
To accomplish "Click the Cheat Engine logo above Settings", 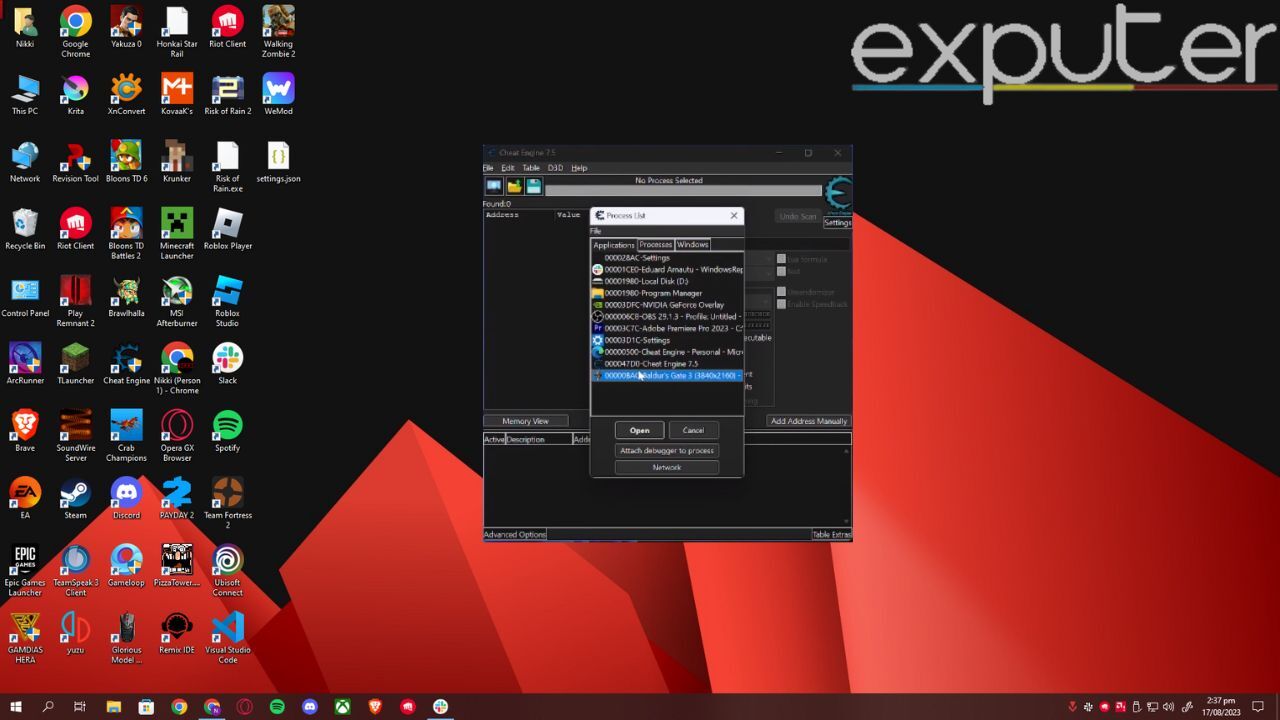I will [x=838, y=195].
